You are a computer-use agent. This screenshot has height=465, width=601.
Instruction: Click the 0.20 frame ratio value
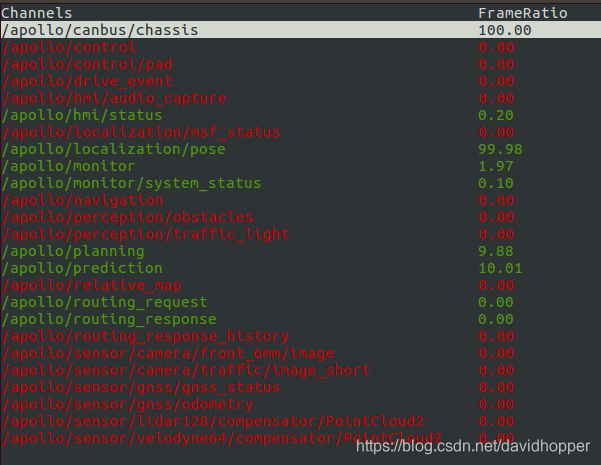(x=496, y=115)
